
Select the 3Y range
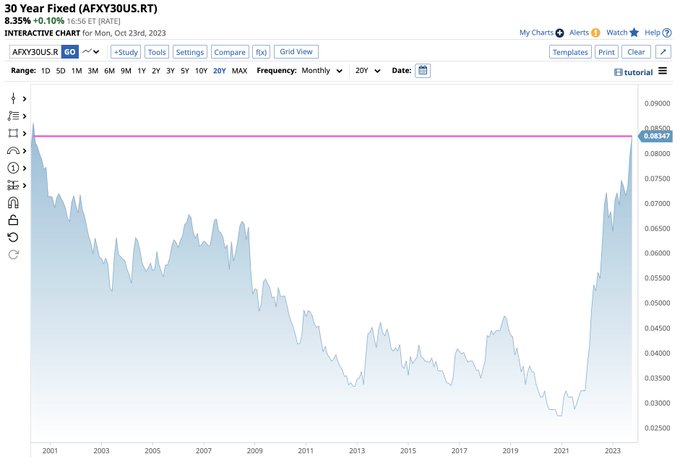point(170,71)
